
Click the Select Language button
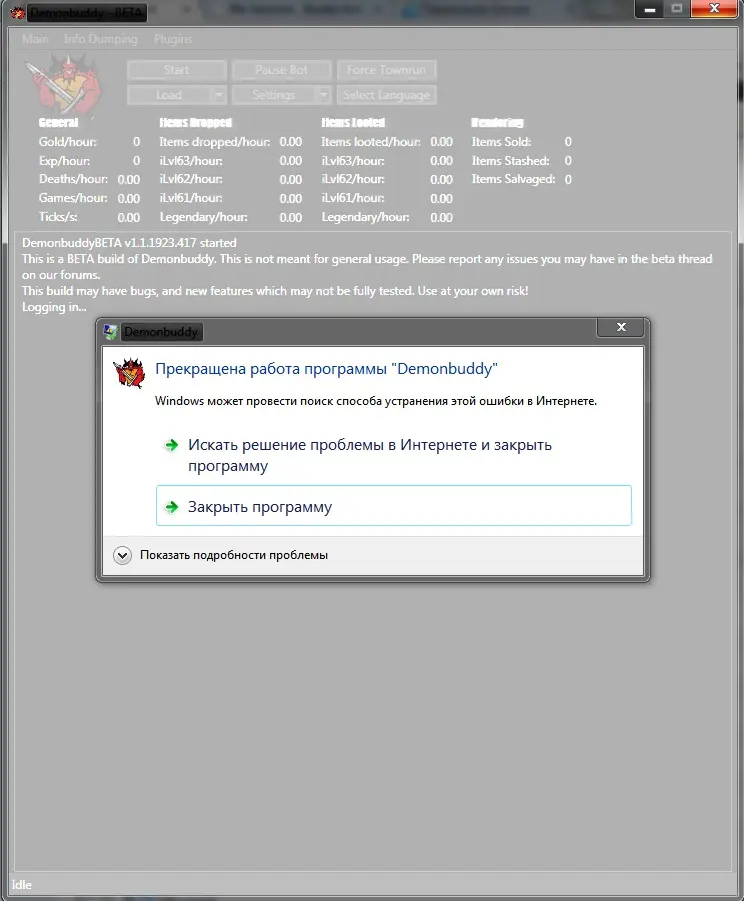pos(386,95)
